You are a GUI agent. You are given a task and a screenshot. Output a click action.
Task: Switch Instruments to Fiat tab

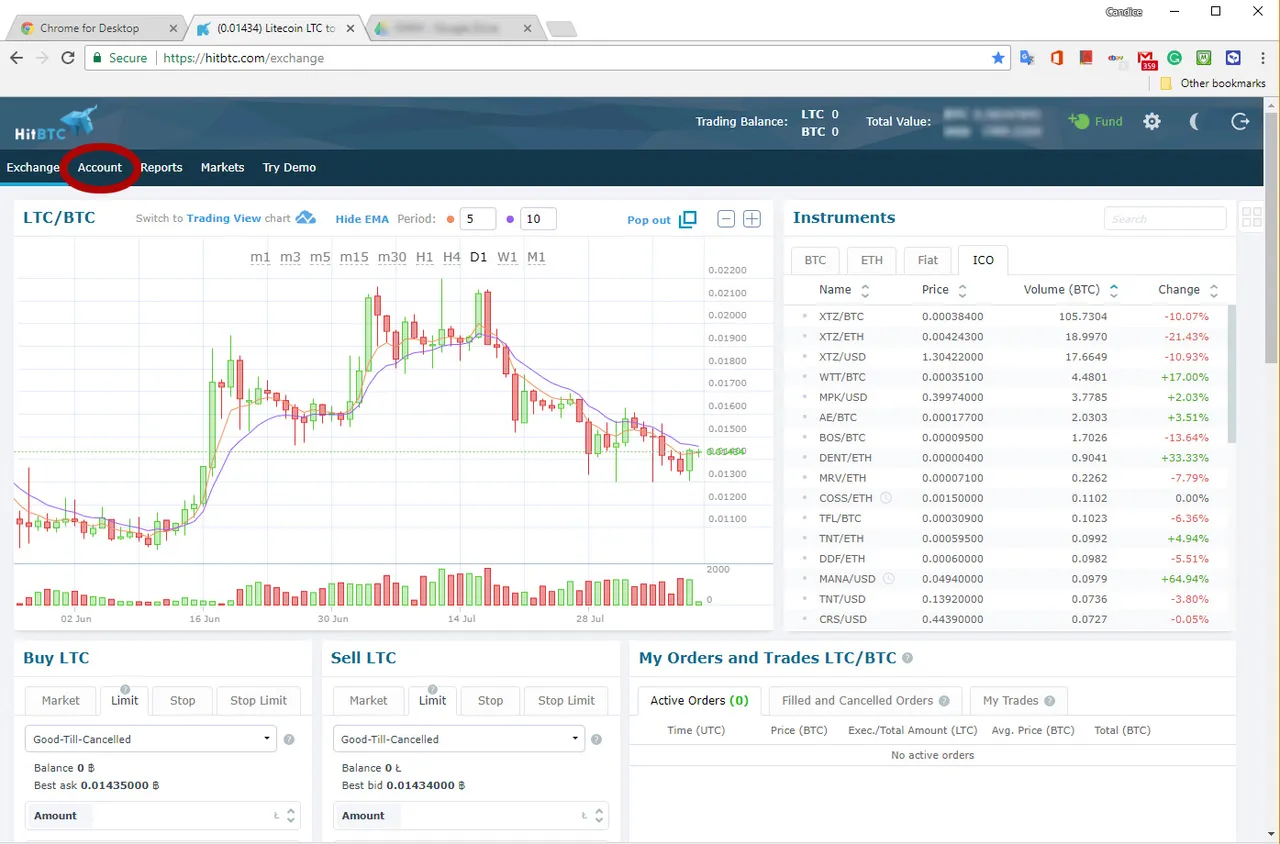(x=928, y=260)
